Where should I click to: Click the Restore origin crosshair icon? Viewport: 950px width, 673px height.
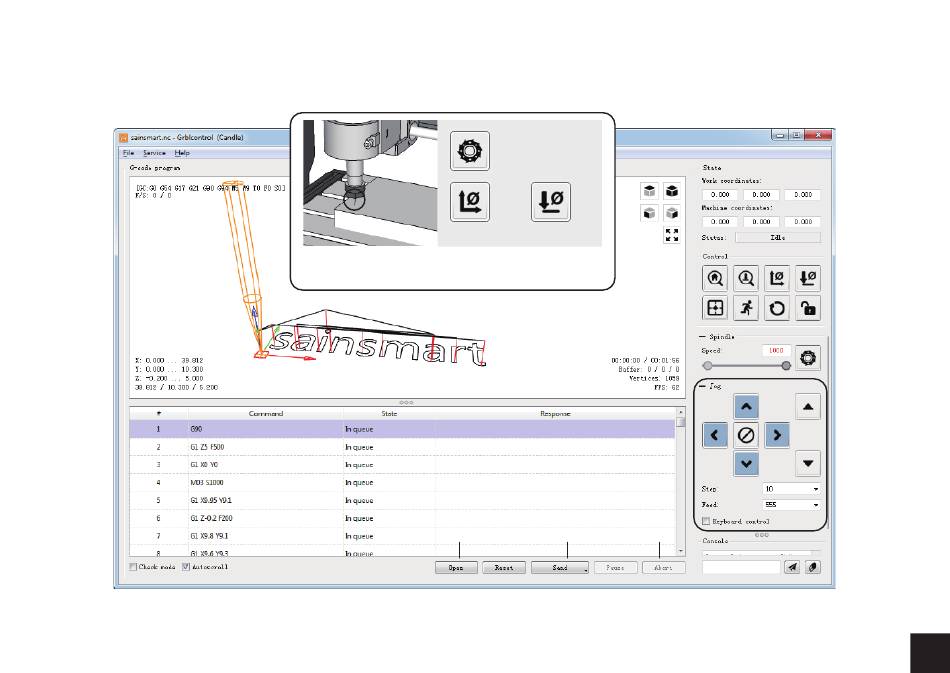(715, 308)
